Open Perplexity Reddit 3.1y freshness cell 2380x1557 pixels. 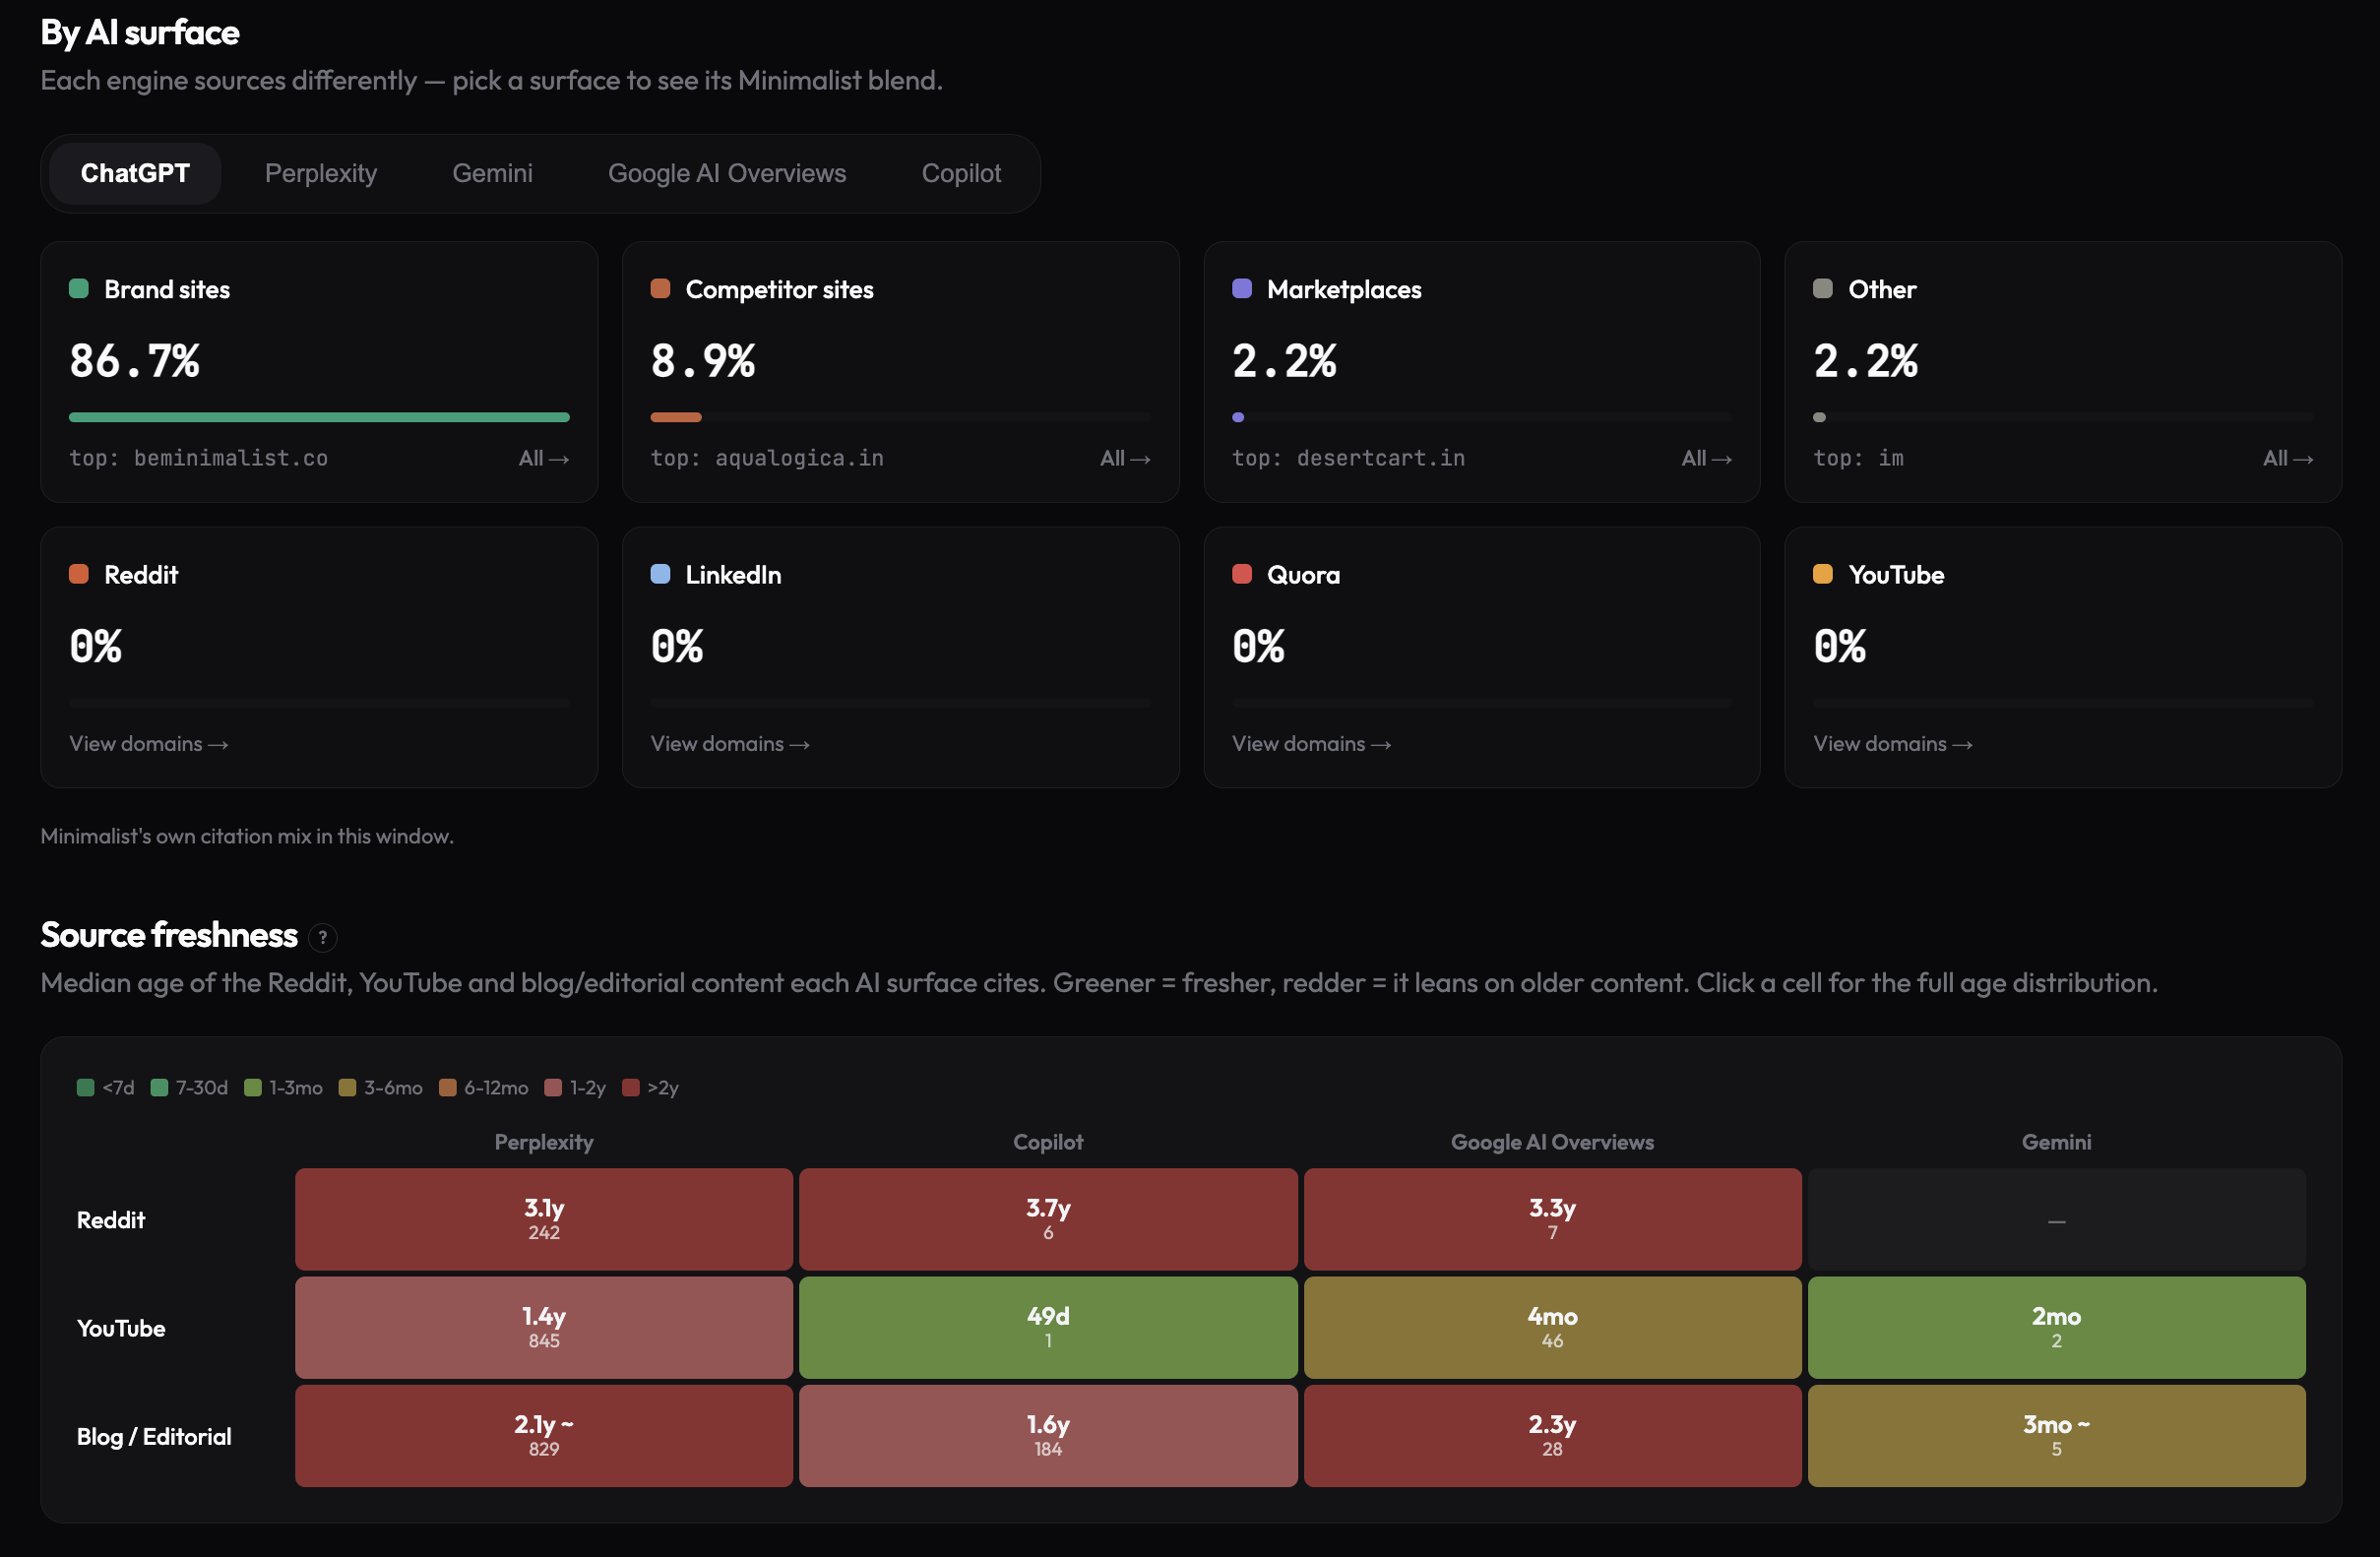click(544, 1219)
